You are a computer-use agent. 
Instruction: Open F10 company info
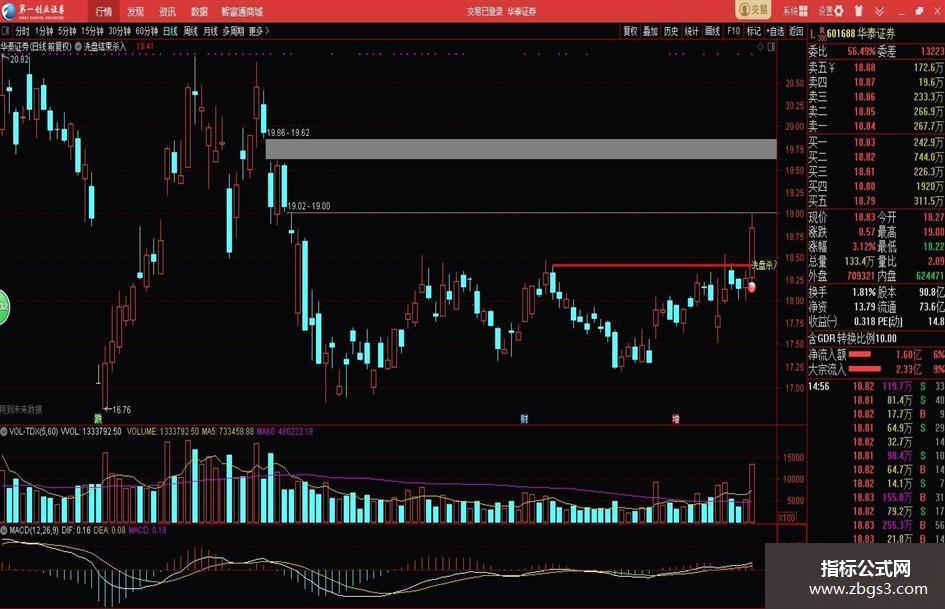pos(733,31)
